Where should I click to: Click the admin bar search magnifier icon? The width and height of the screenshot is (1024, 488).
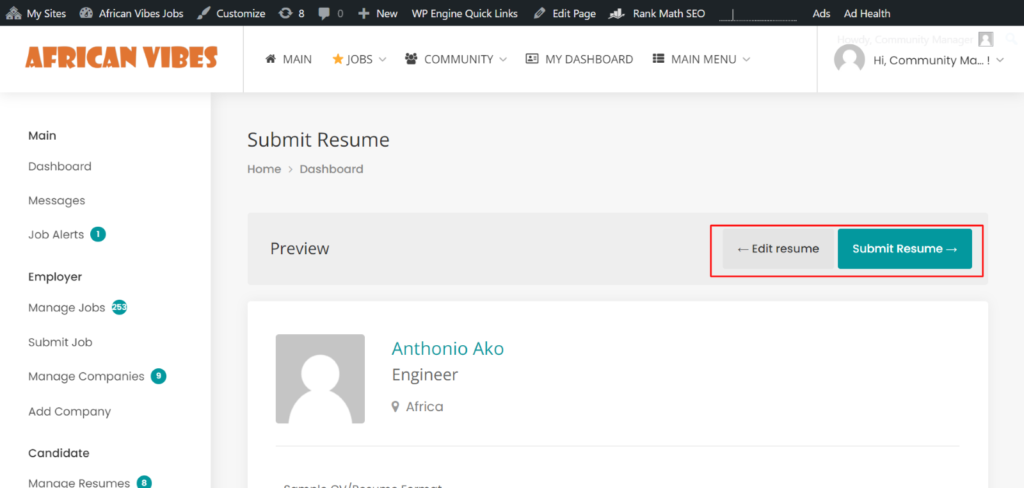pos(1012,39)
